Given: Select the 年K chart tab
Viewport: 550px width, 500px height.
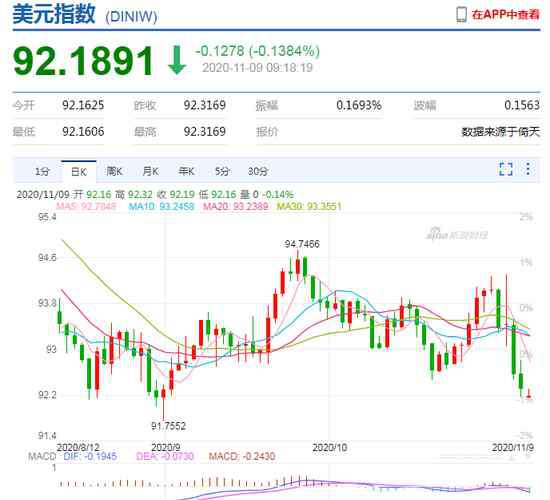Looking at the screenshot, I should pos(186,171).
